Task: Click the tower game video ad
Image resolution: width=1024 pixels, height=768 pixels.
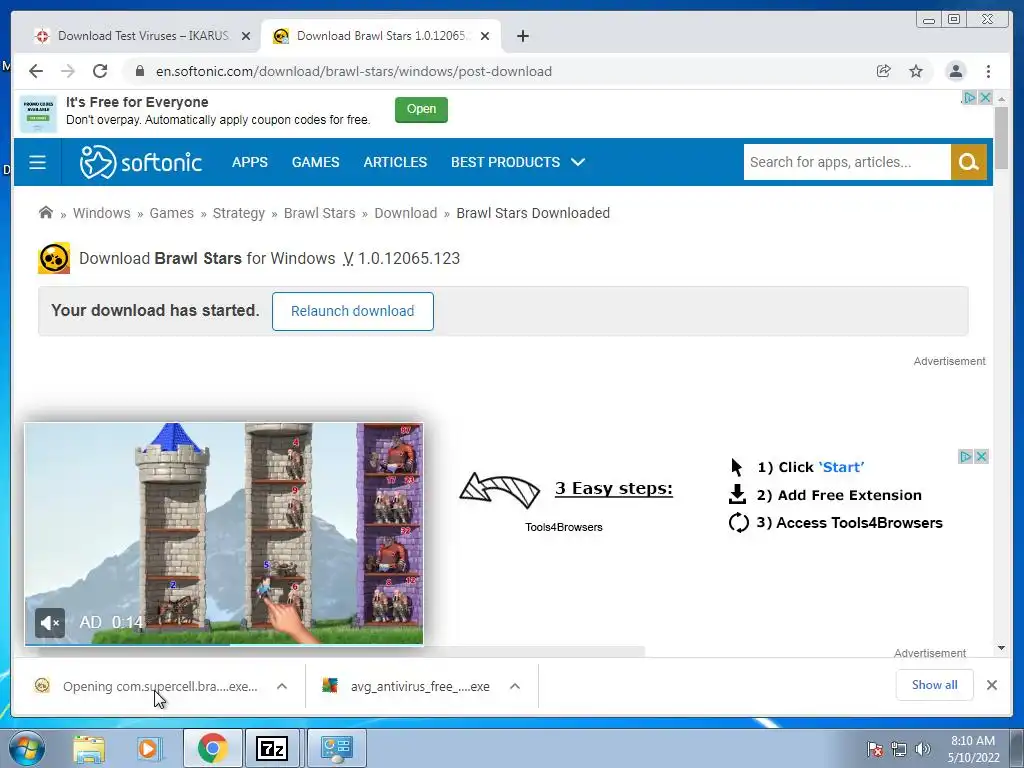Action: (x=223, y=534)
